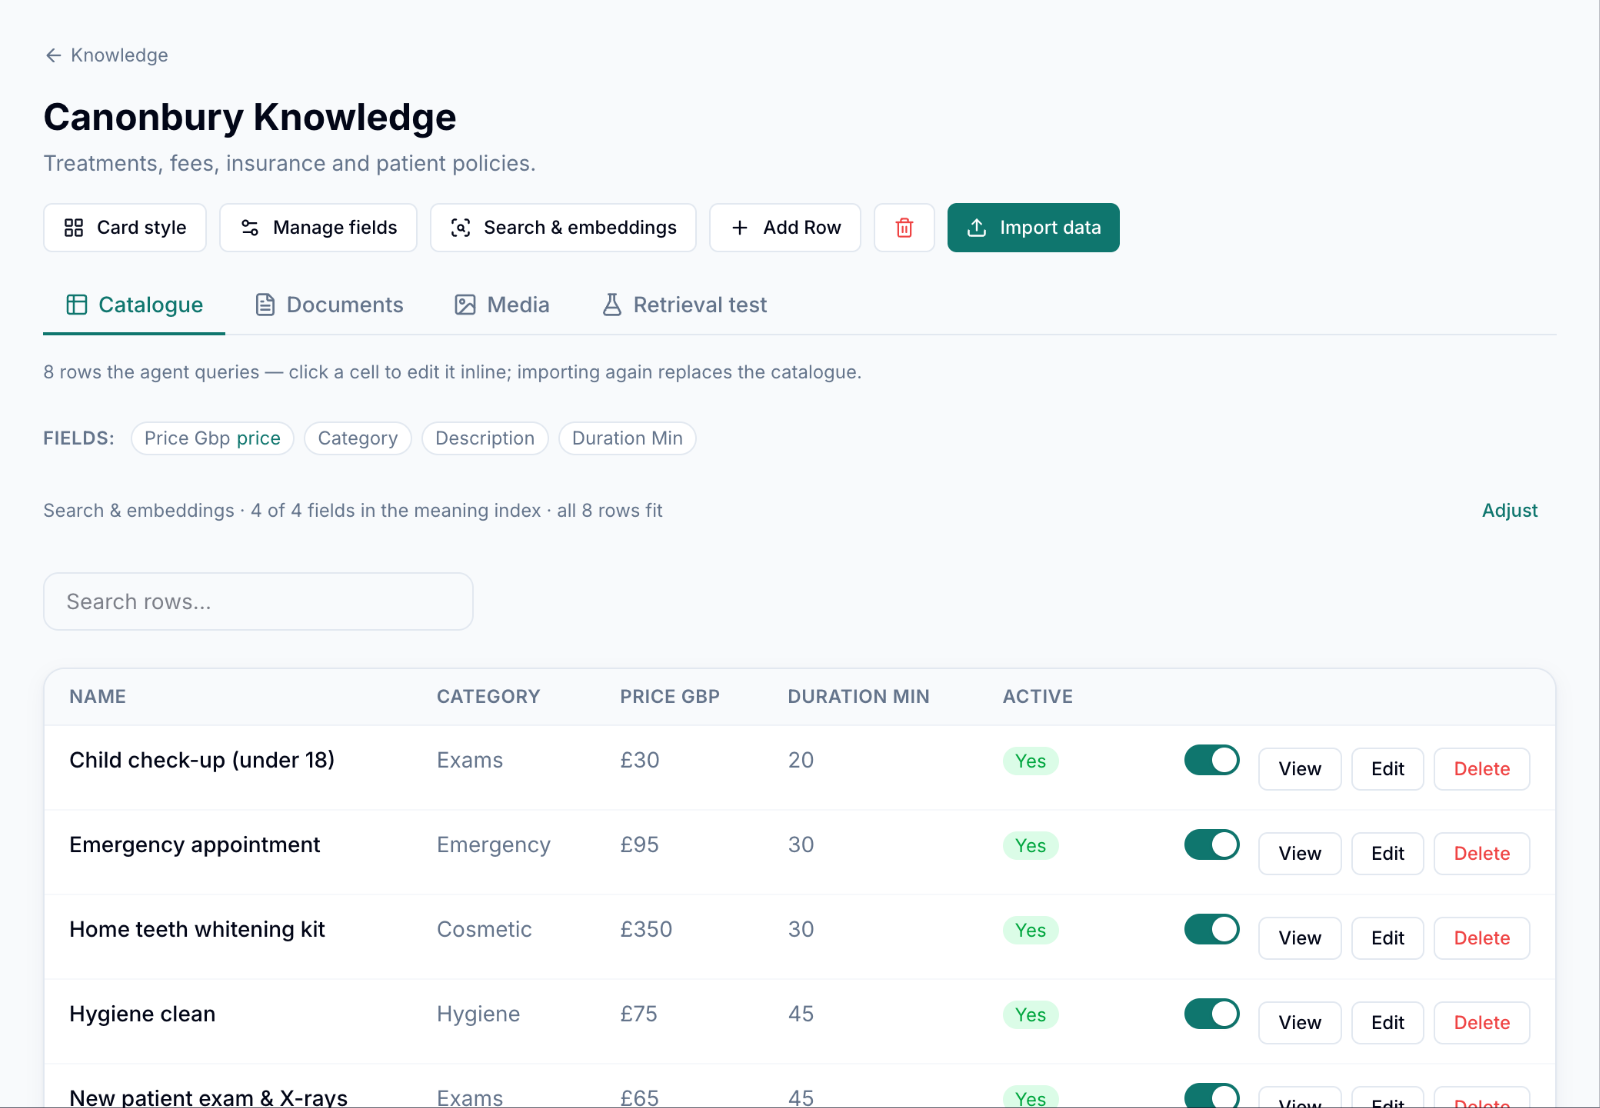Select the Category field chip

click(358, 438)
